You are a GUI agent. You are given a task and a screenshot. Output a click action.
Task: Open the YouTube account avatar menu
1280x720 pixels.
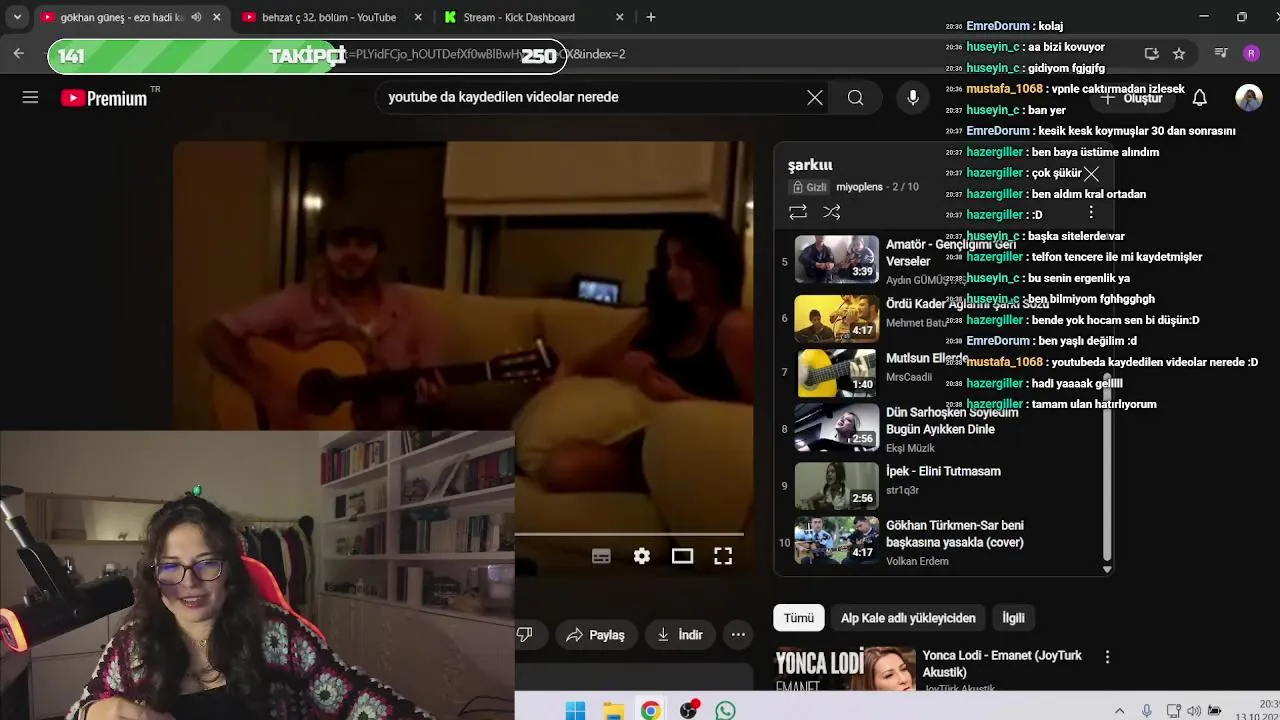[1248, 97]
